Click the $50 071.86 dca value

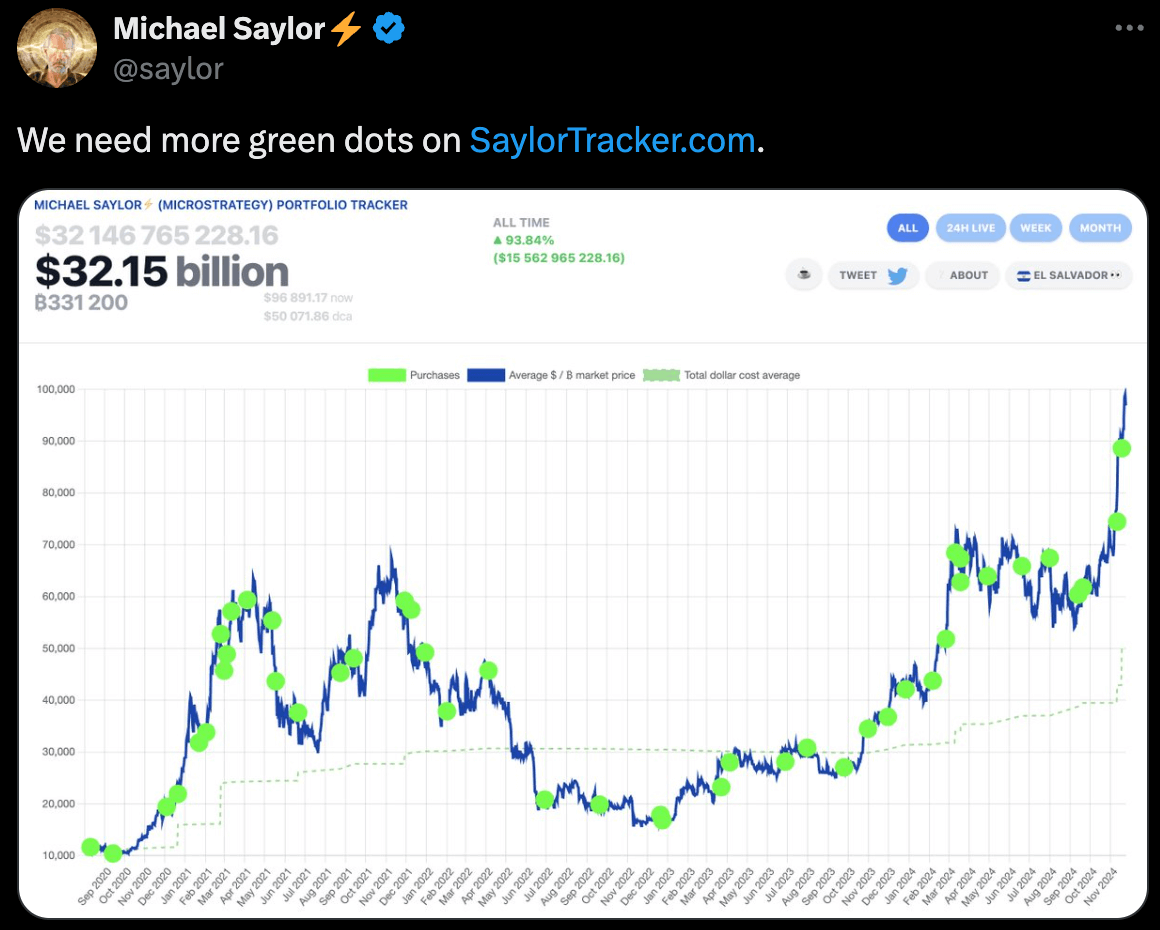tap(308, 316)
